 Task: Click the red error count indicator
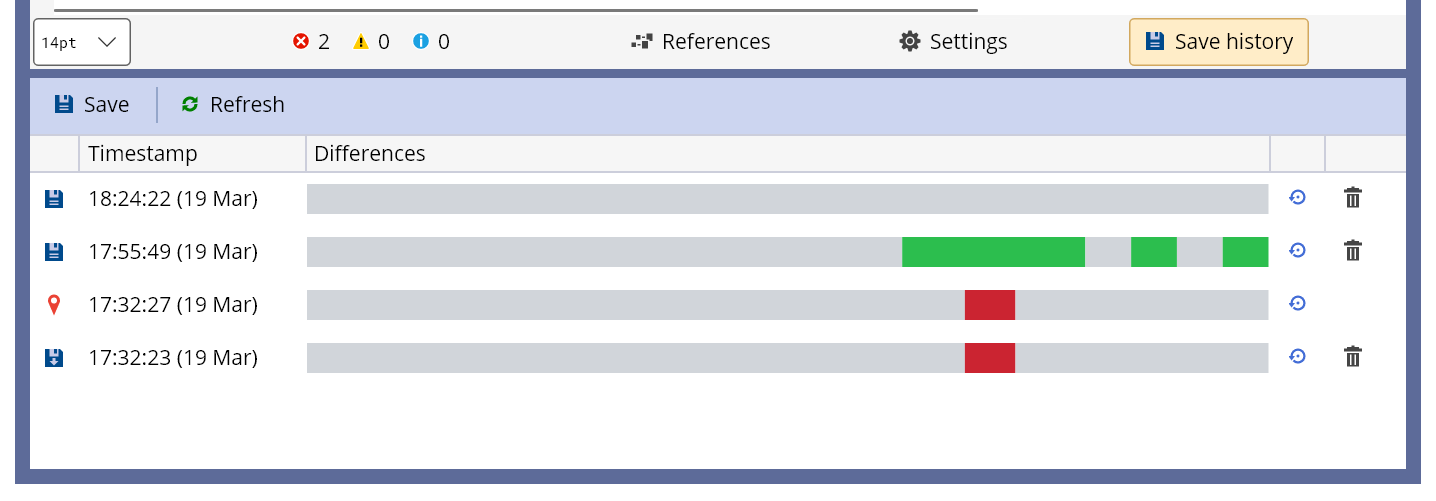(x=311, y=42)
